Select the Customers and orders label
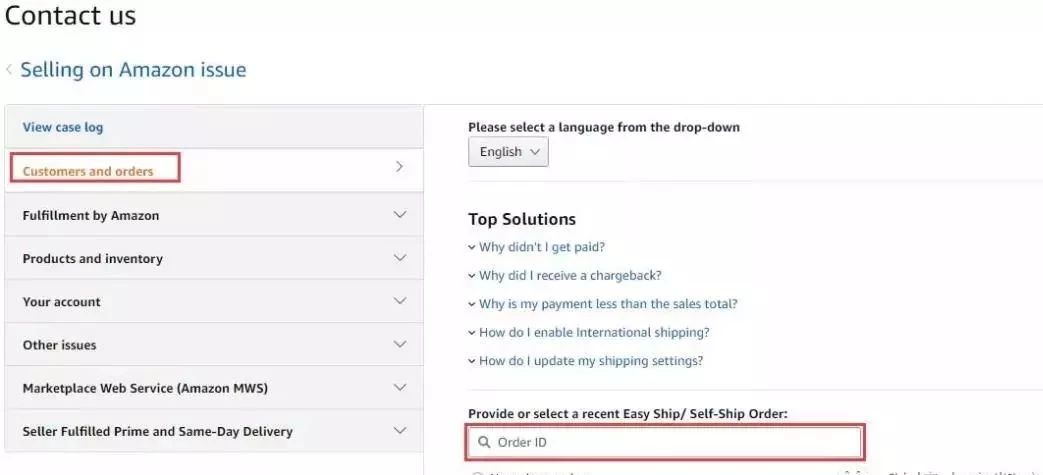Screen dimensions: 1043x475 (x=88, y=171)
